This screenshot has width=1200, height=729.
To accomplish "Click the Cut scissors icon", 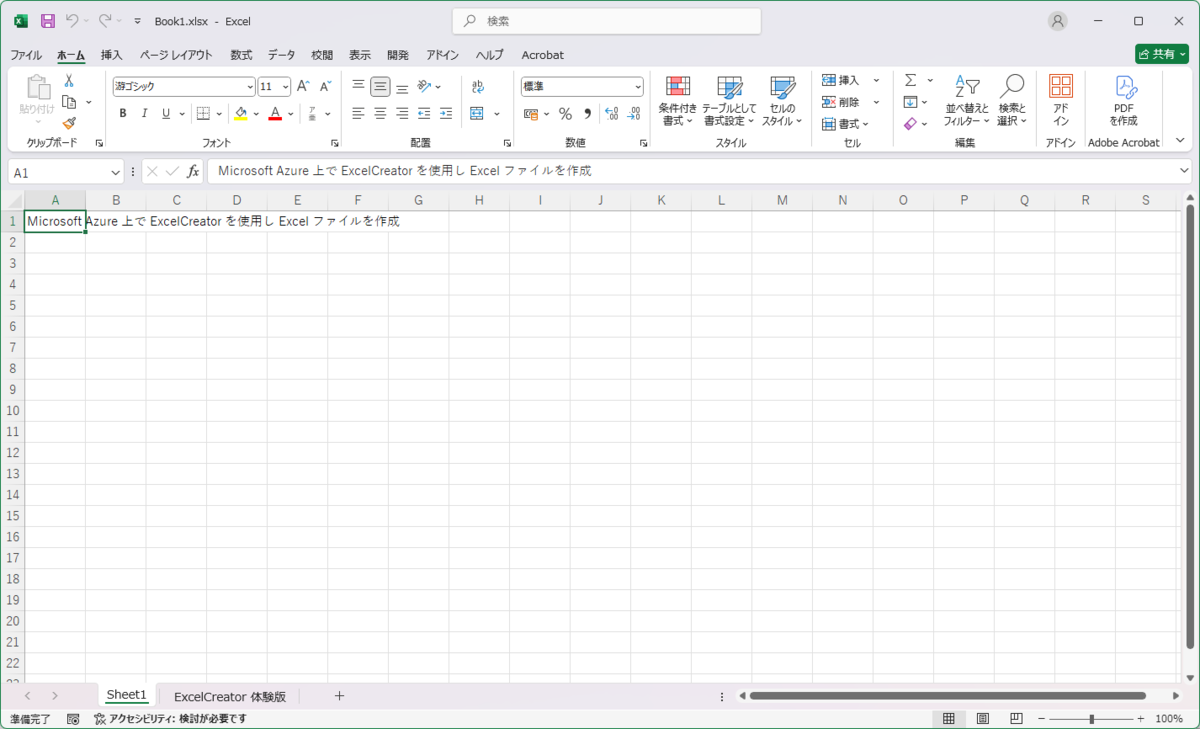I will pyautogui.click(x=69, y=81).
